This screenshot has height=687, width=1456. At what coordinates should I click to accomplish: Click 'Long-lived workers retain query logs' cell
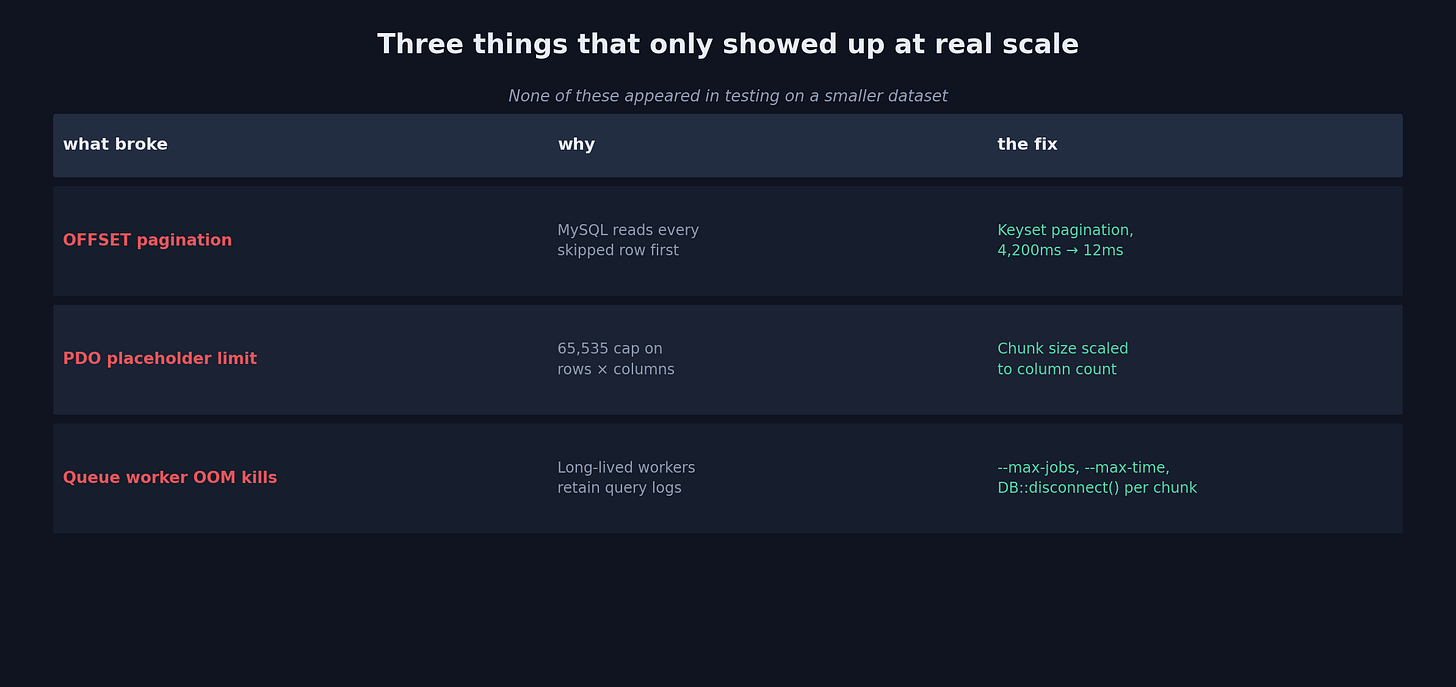click(626, 478)
